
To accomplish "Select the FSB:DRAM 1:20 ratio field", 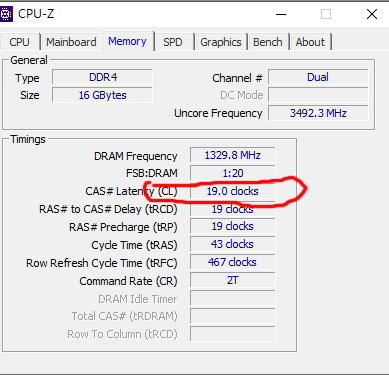I will coord(233,173).
